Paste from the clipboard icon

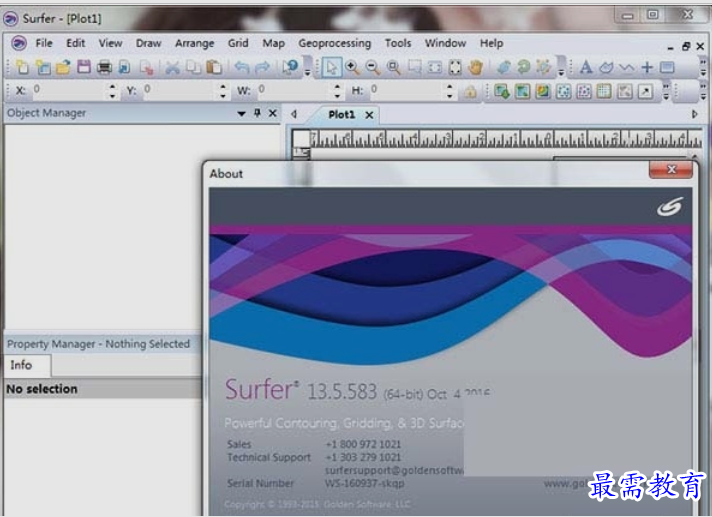coord(214,67)
